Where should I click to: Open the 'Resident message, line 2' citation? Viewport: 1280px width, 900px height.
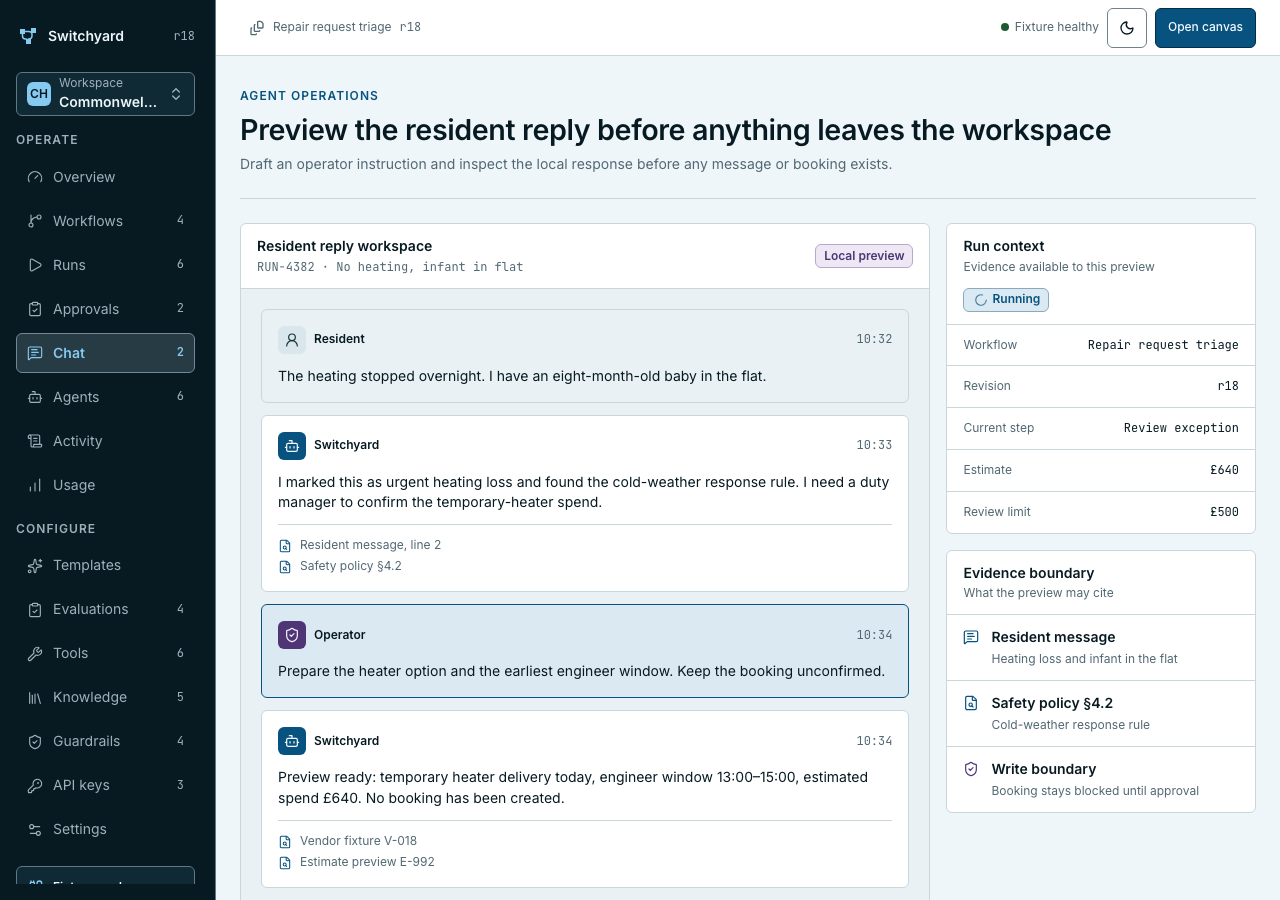360,545
